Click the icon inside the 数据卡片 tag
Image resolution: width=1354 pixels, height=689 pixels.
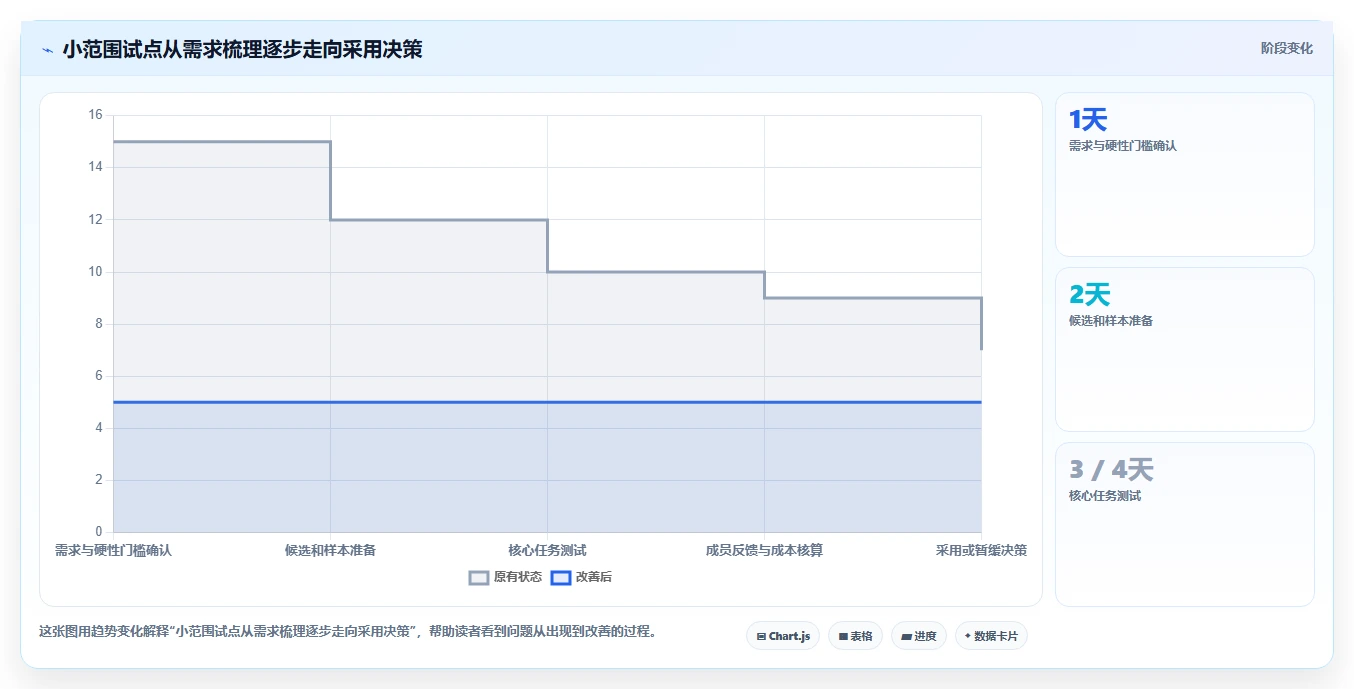[968, 636]
